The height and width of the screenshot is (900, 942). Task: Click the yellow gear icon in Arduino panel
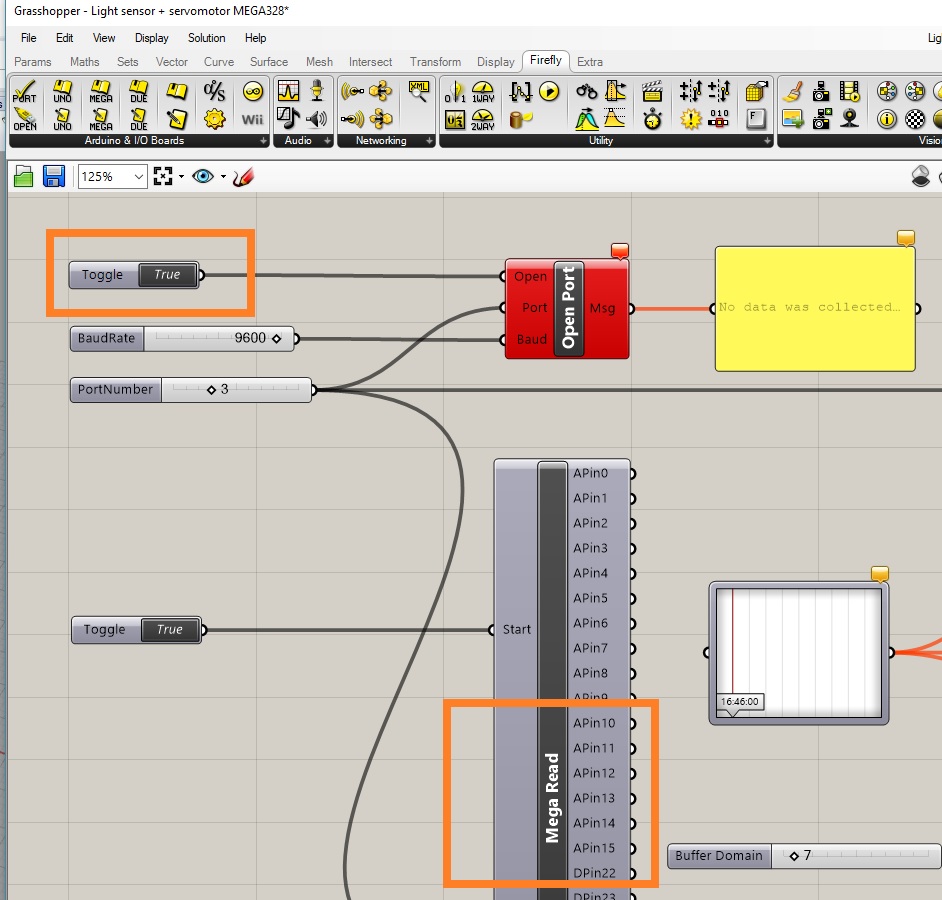pos(214,119)
